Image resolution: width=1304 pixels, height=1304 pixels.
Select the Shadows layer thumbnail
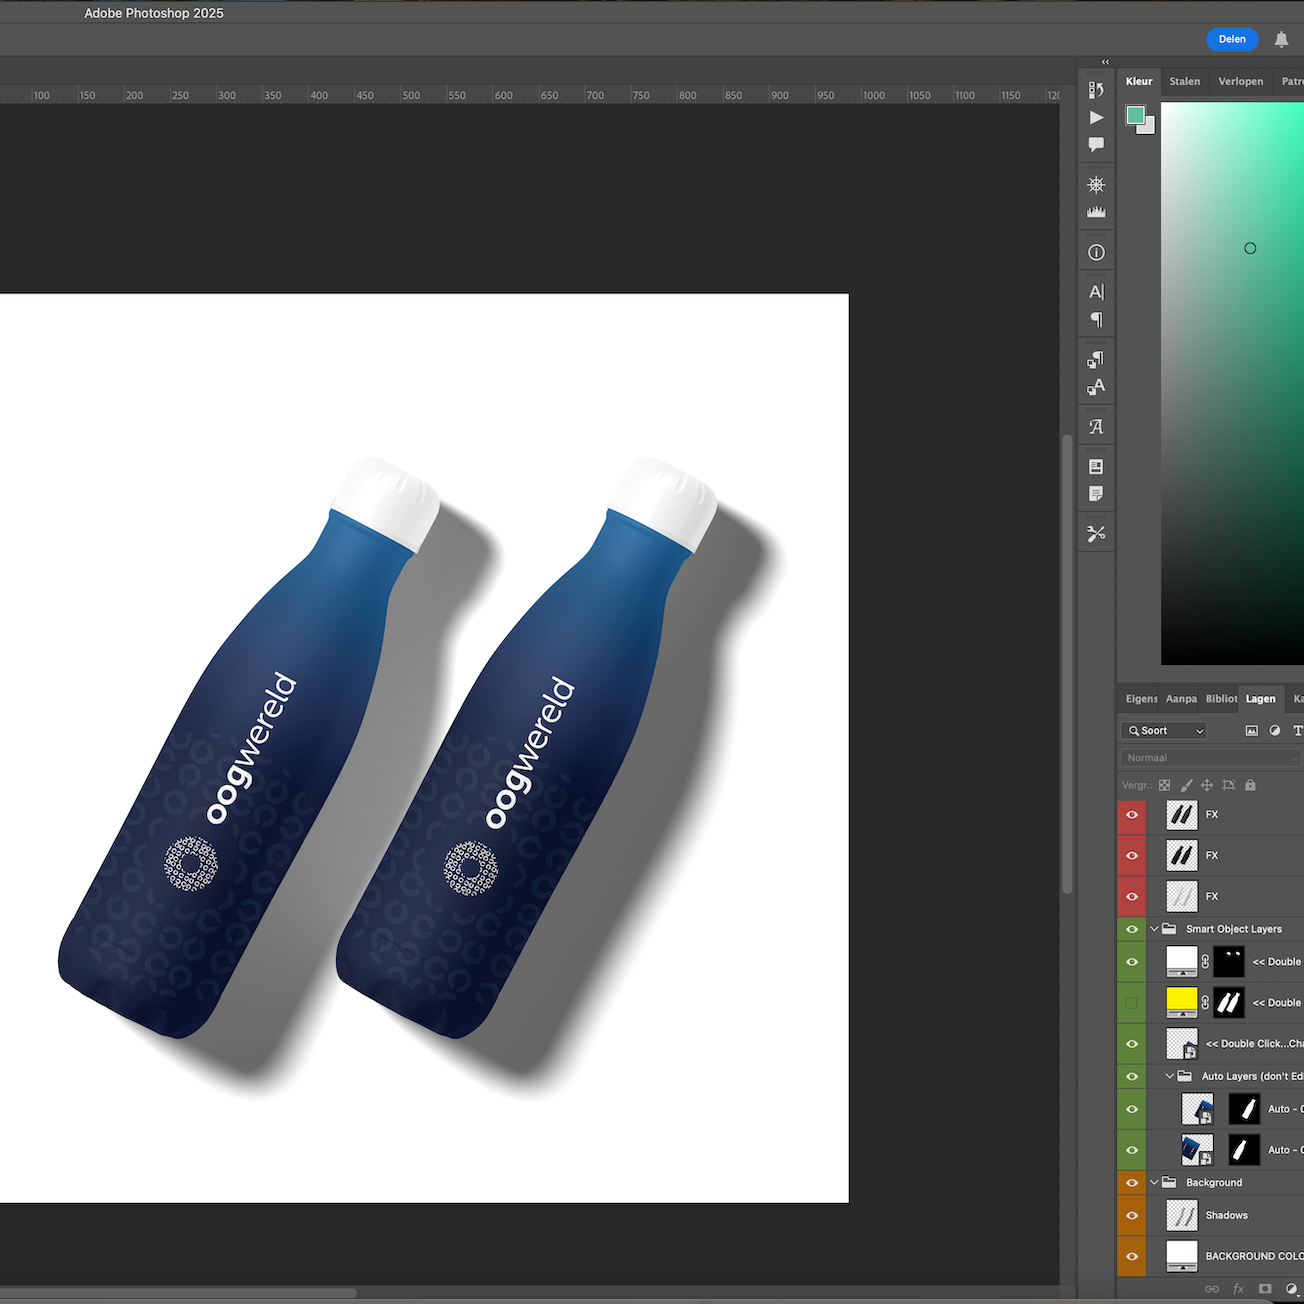tap(1182, 1216)
